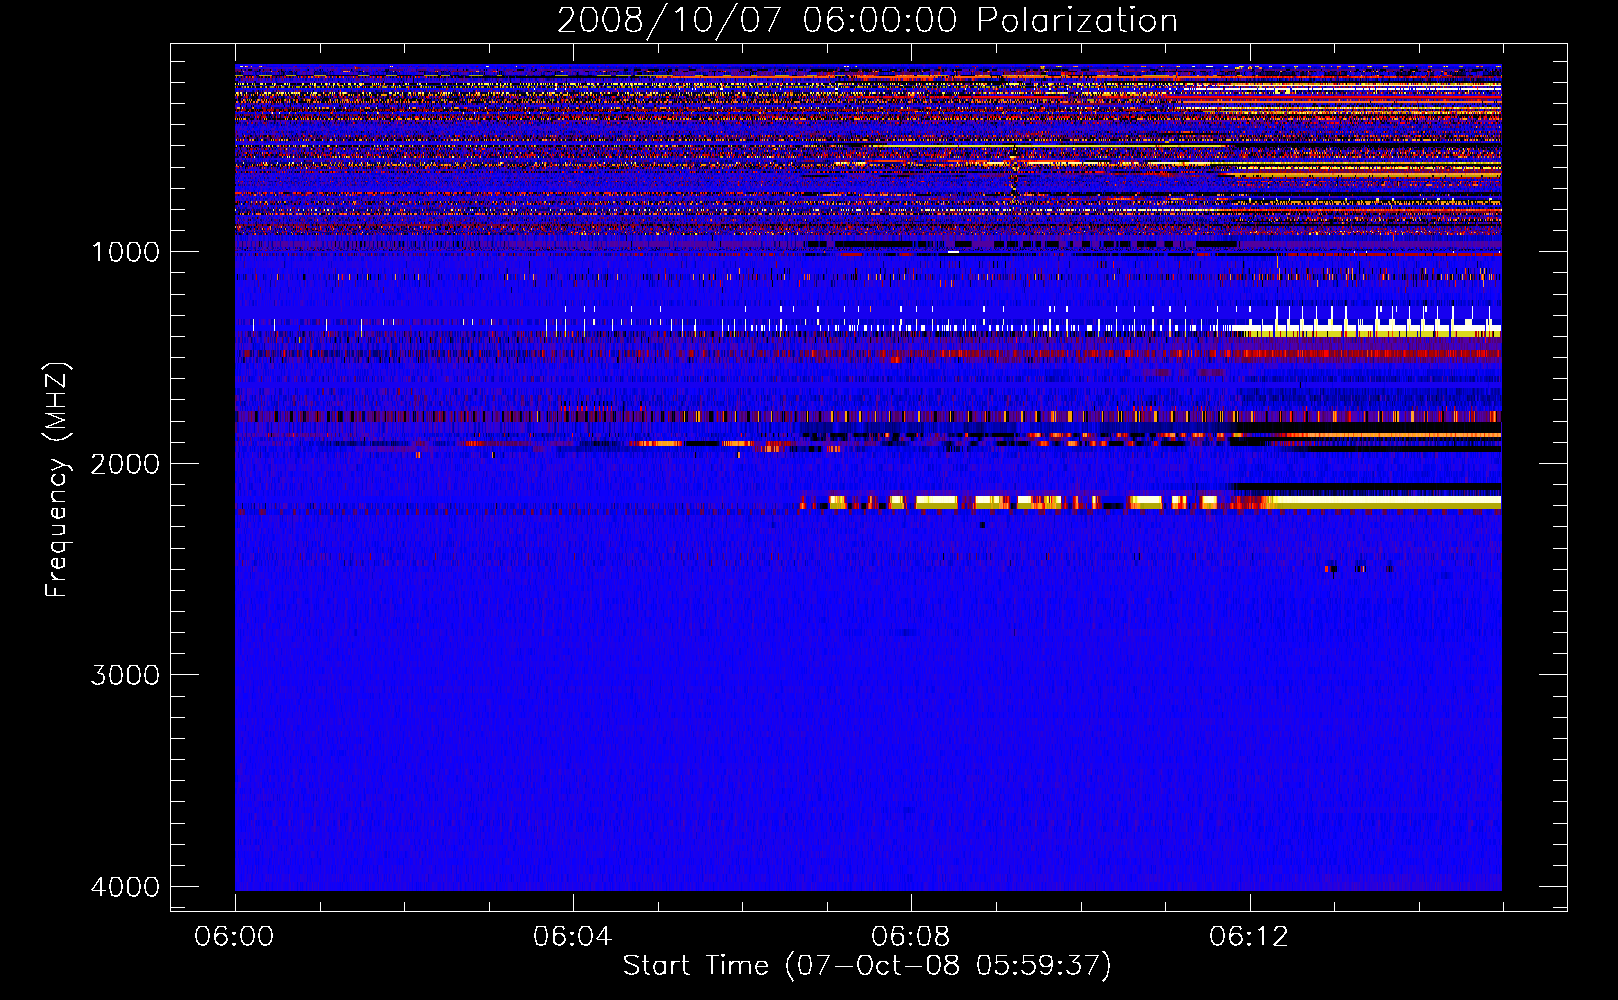Click the "Start Time (07-Oct-08 05:59:37)" label

coord(867,966)
